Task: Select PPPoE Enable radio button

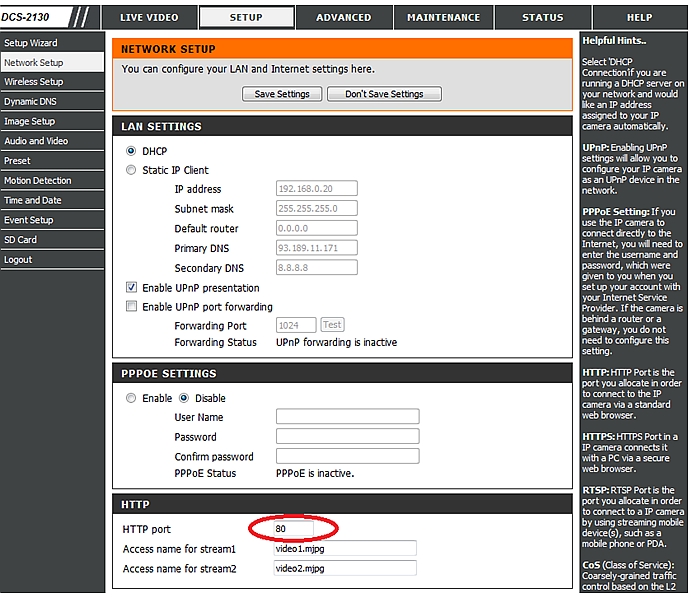Action: click(x=131, y=398)
